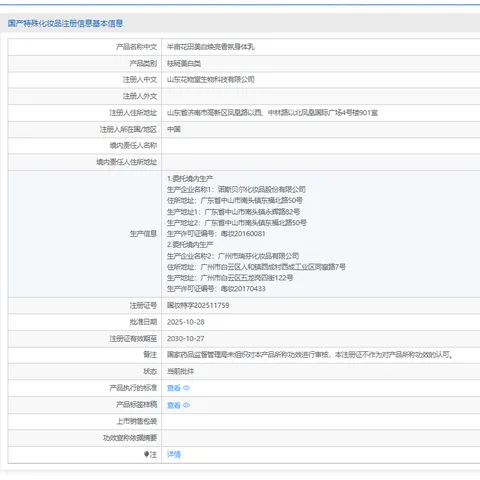Select registration number 国妆特字202511759
Image resolution: width=480 pixels, height=480 pixels.
point(198,306)
